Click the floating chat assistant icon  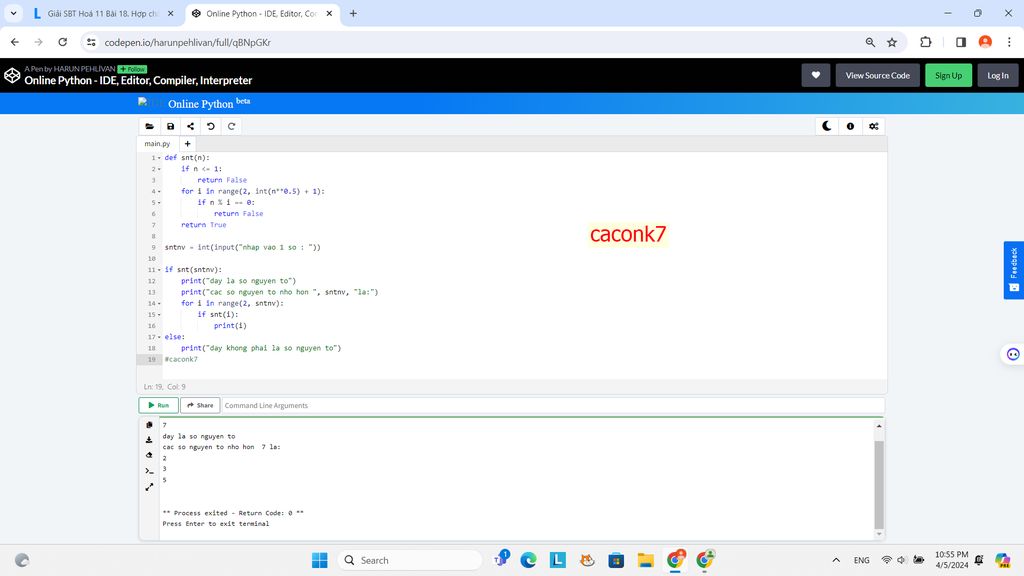(1013, 354)
